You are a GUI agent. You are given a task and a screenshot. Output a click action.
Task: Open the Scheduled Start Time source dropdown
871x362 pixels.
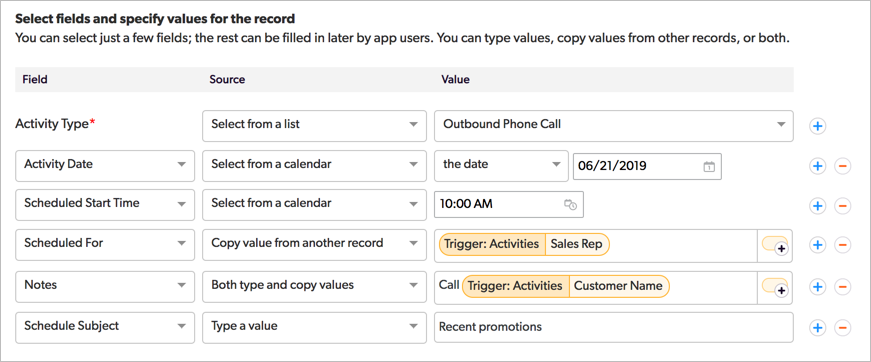pyautogui.click(x=314, y=205)
